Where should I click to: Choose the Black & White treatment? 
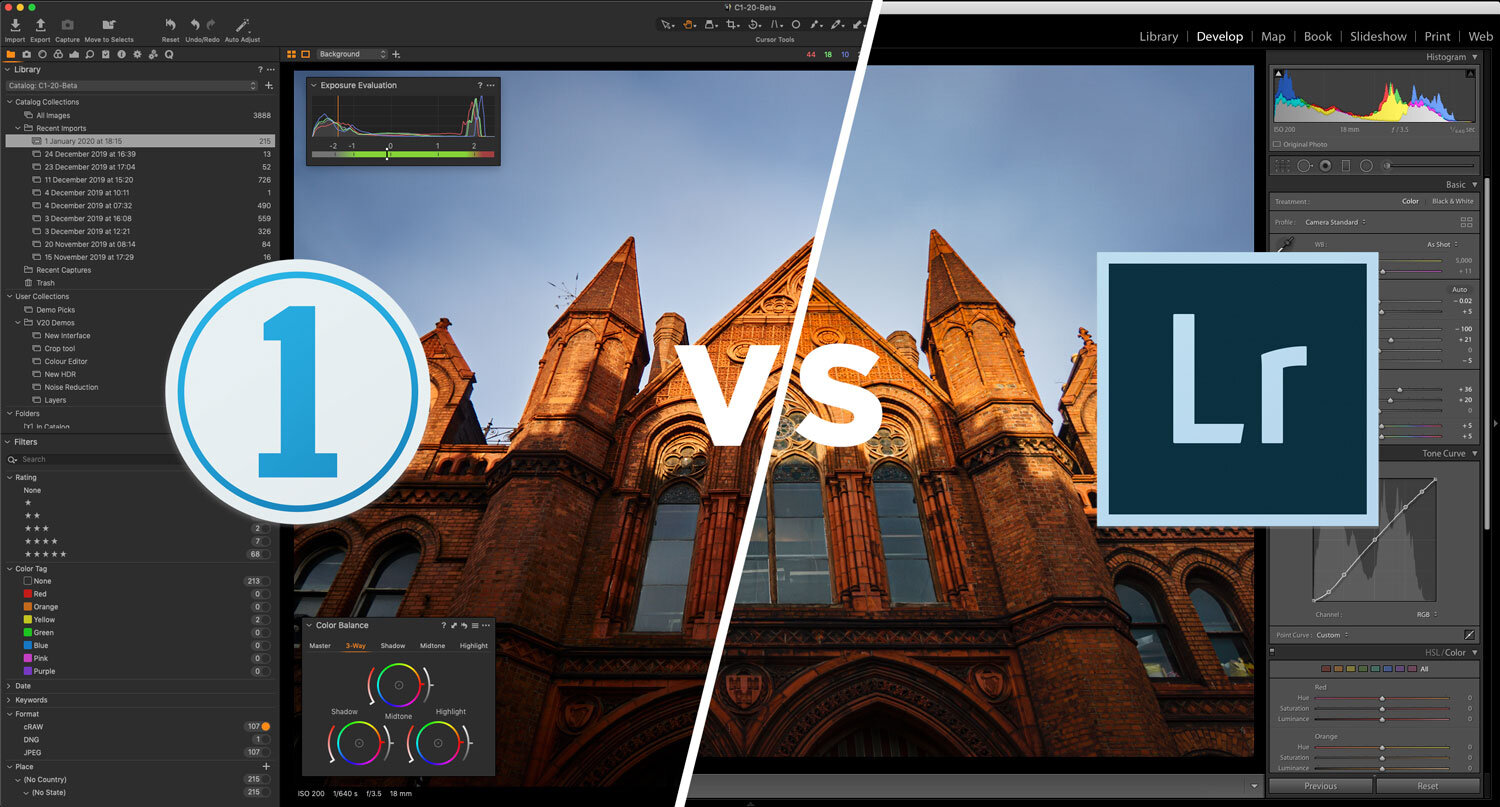coord(1453,201)
